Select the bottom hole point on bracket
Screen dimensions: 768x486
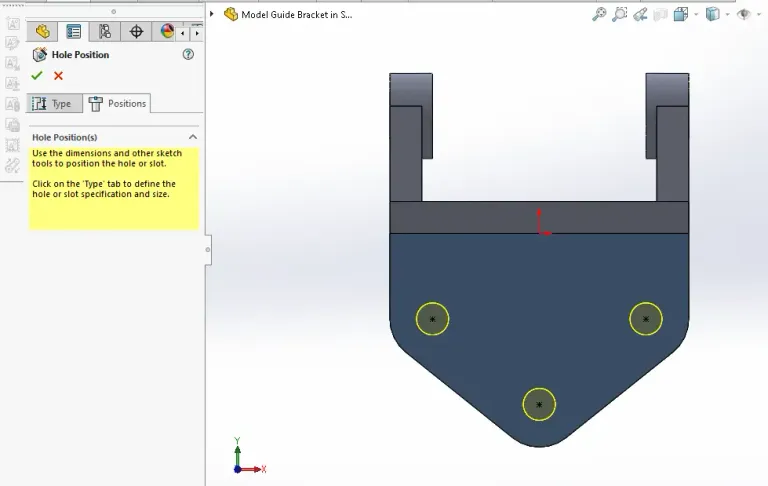tap(539, 405)
